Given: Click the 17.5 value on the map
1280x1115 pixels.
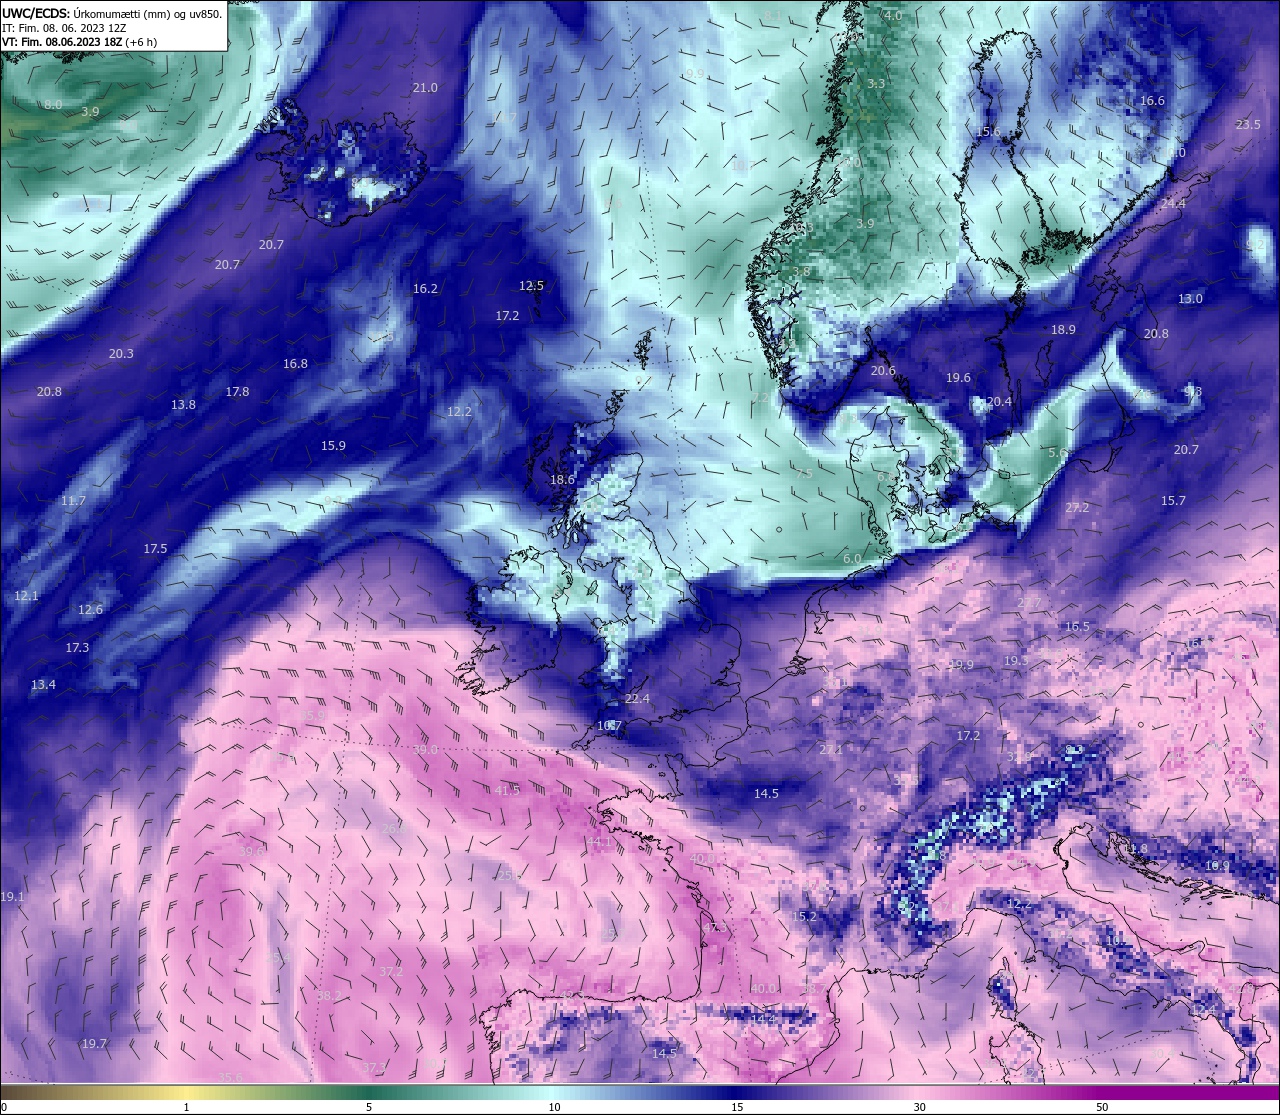Looking at the screenshot, I should point(155,549).
